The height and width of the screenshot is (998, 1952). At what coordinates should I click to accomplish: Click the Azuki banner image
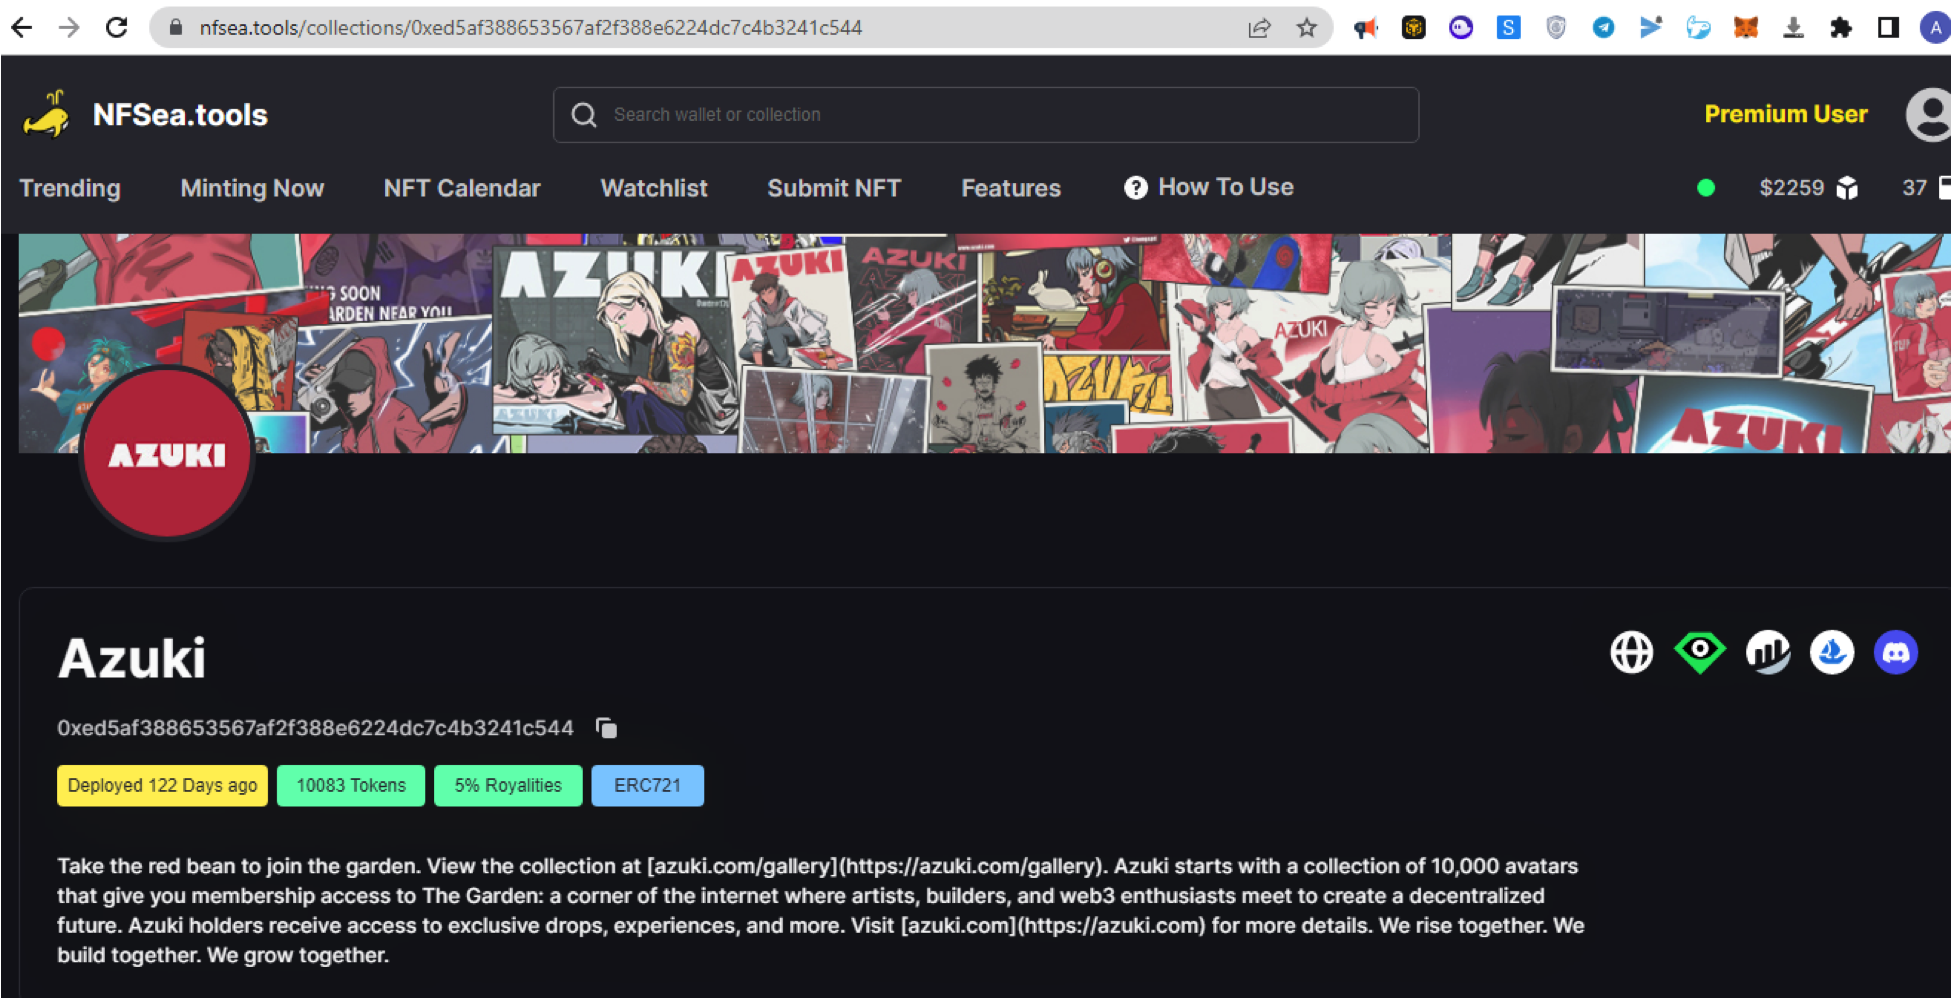(x=984, y=343)
